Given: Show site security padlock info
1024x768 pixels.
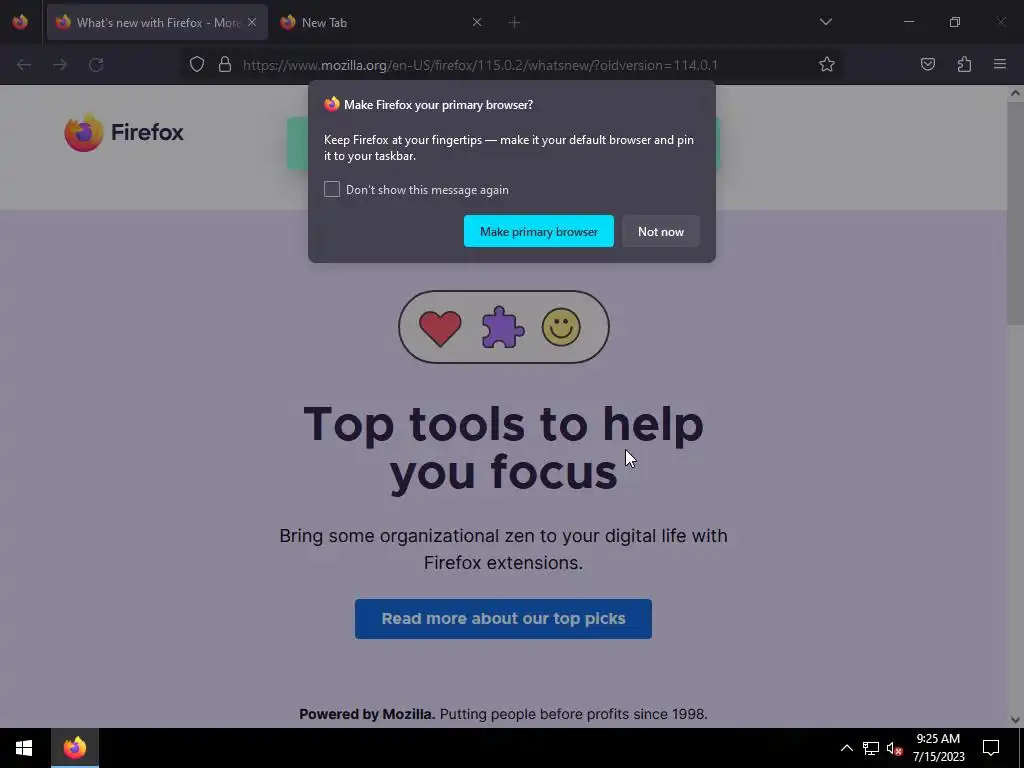Looking at the screenshot, I should 225,65.
